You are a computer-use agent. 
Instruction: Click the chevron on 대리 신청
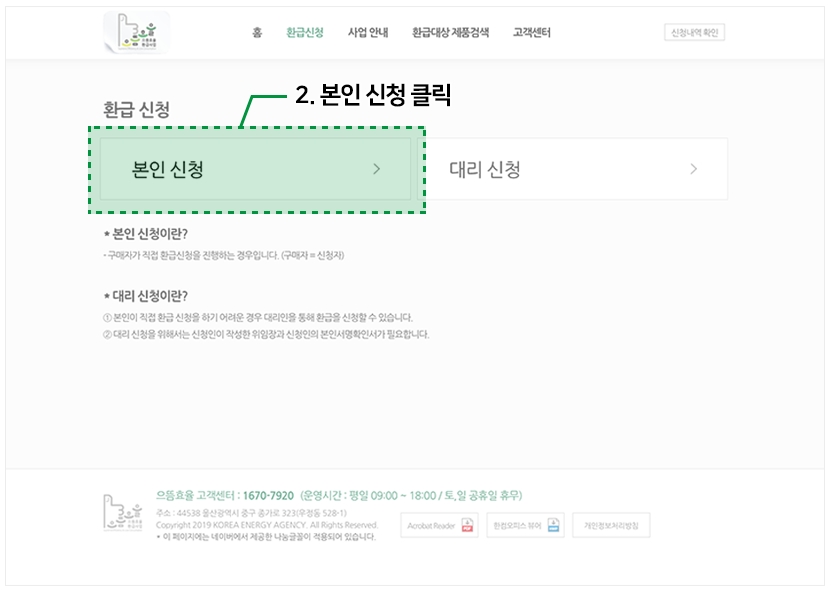[x=693, y=169]
